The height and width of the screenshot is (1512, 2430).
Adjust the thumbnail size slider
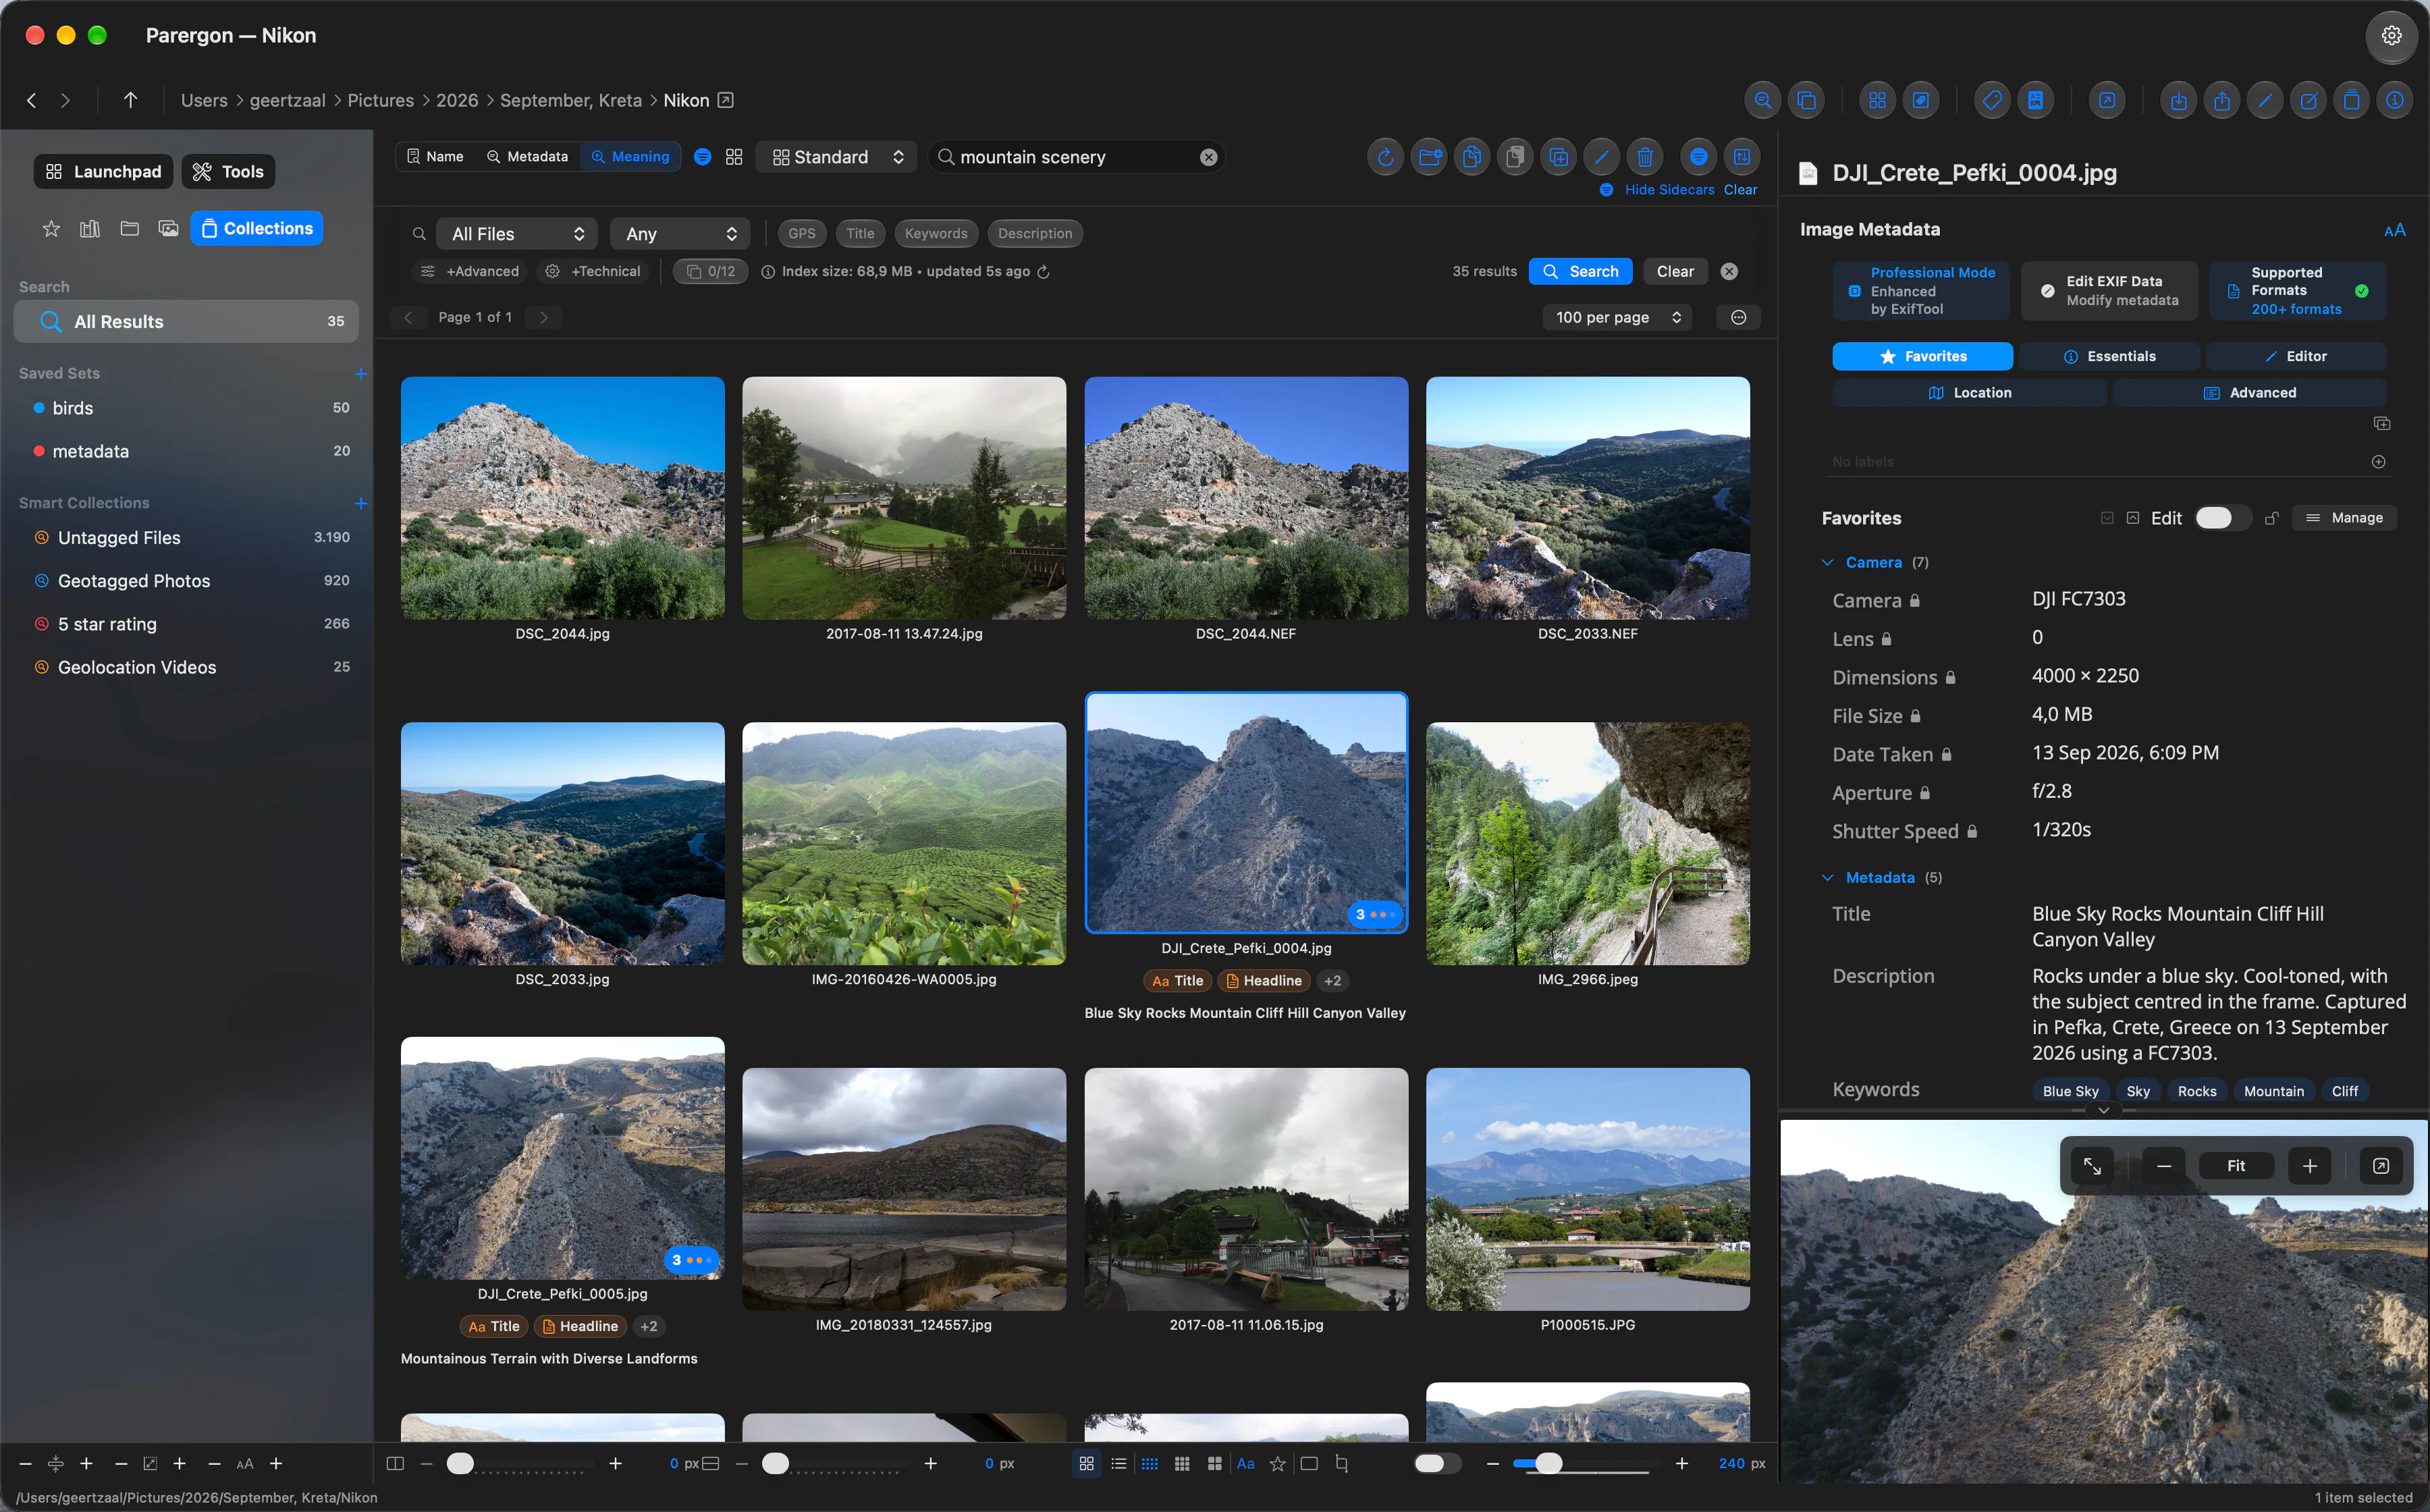1548,1464
